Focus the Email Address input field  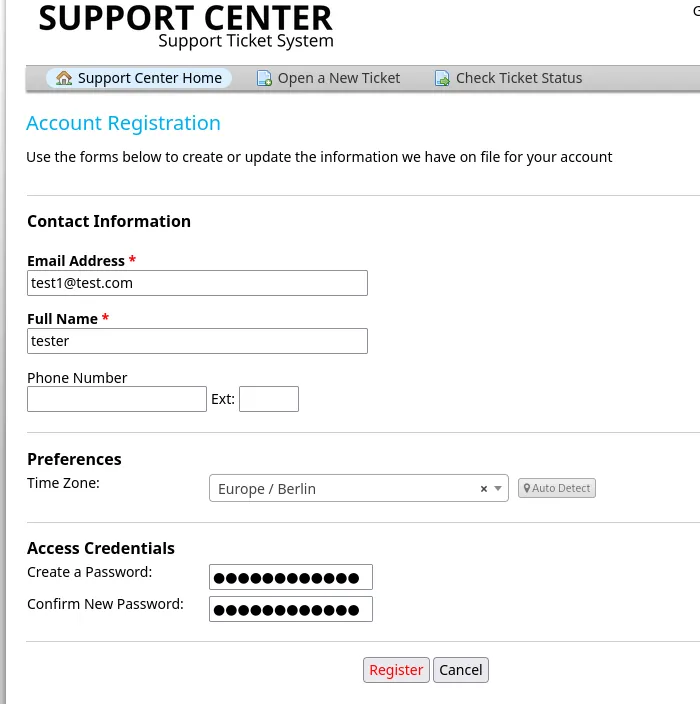197,283
